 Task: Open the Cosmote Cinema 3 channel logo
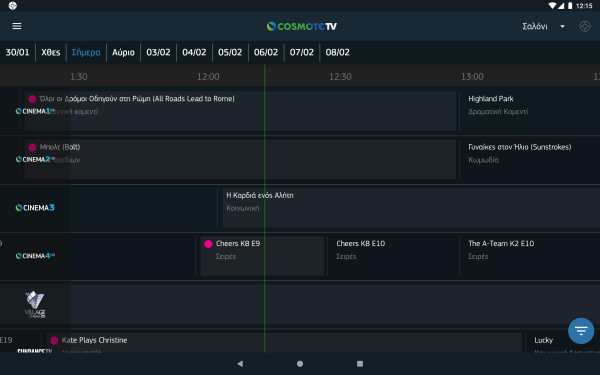35,208
